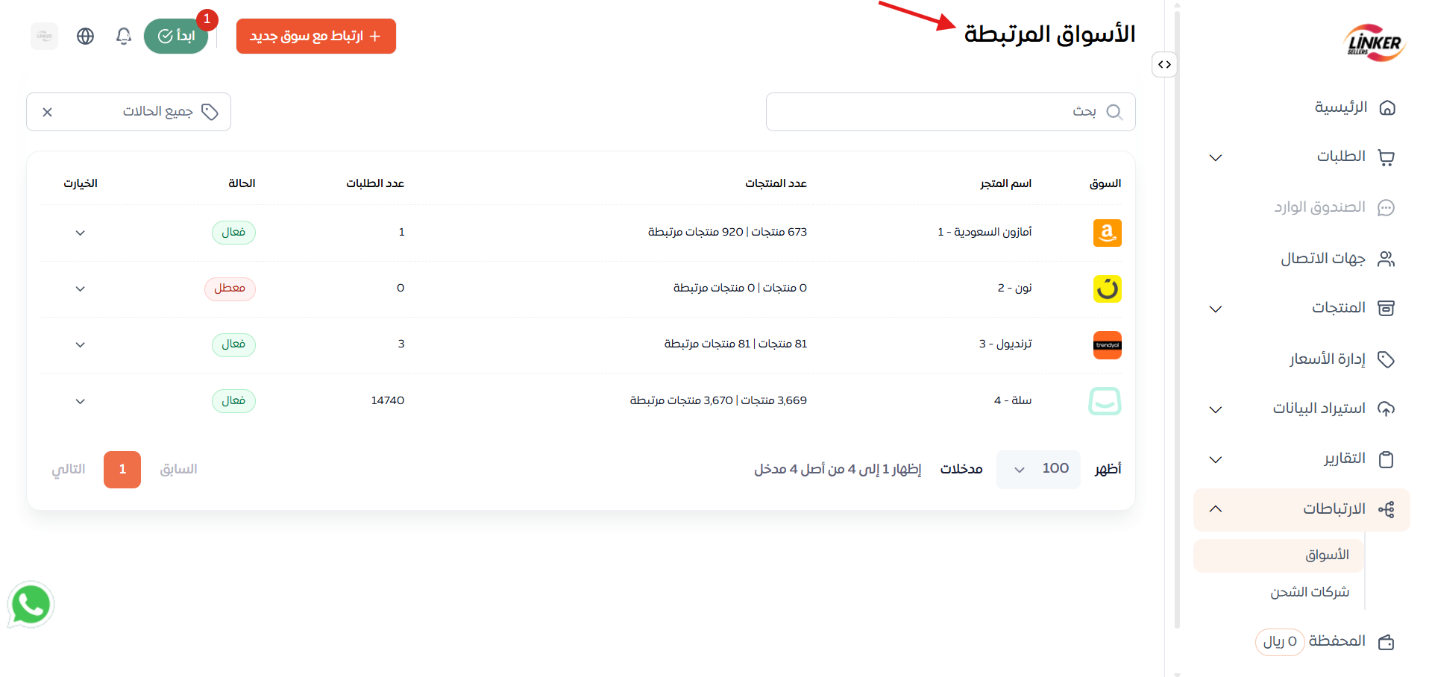Screen dimensions: 1429x677
Task: Click the اسم المتجر column header
Action: click(1006, 184)
